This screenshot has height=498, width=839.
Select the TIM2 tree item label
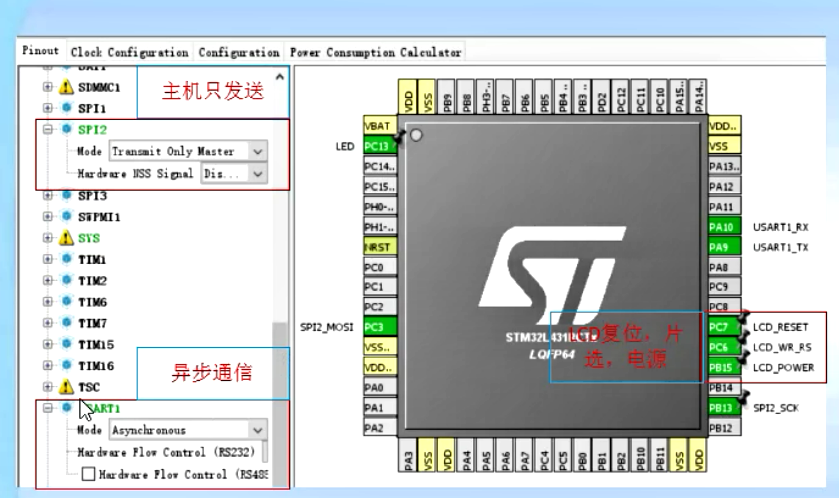tap(93, 281)
